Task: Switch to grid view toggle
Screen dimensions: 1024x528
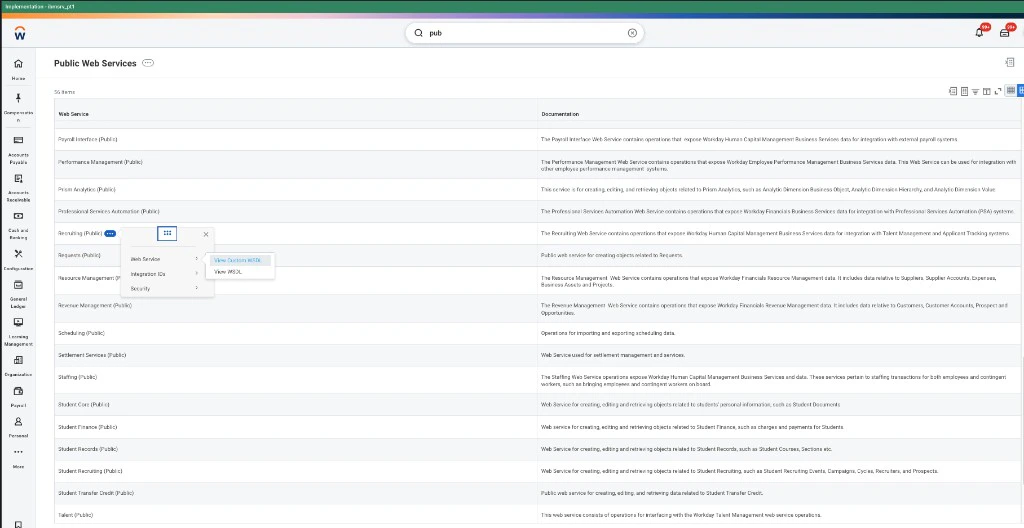Action: [x=1011, y=91]
